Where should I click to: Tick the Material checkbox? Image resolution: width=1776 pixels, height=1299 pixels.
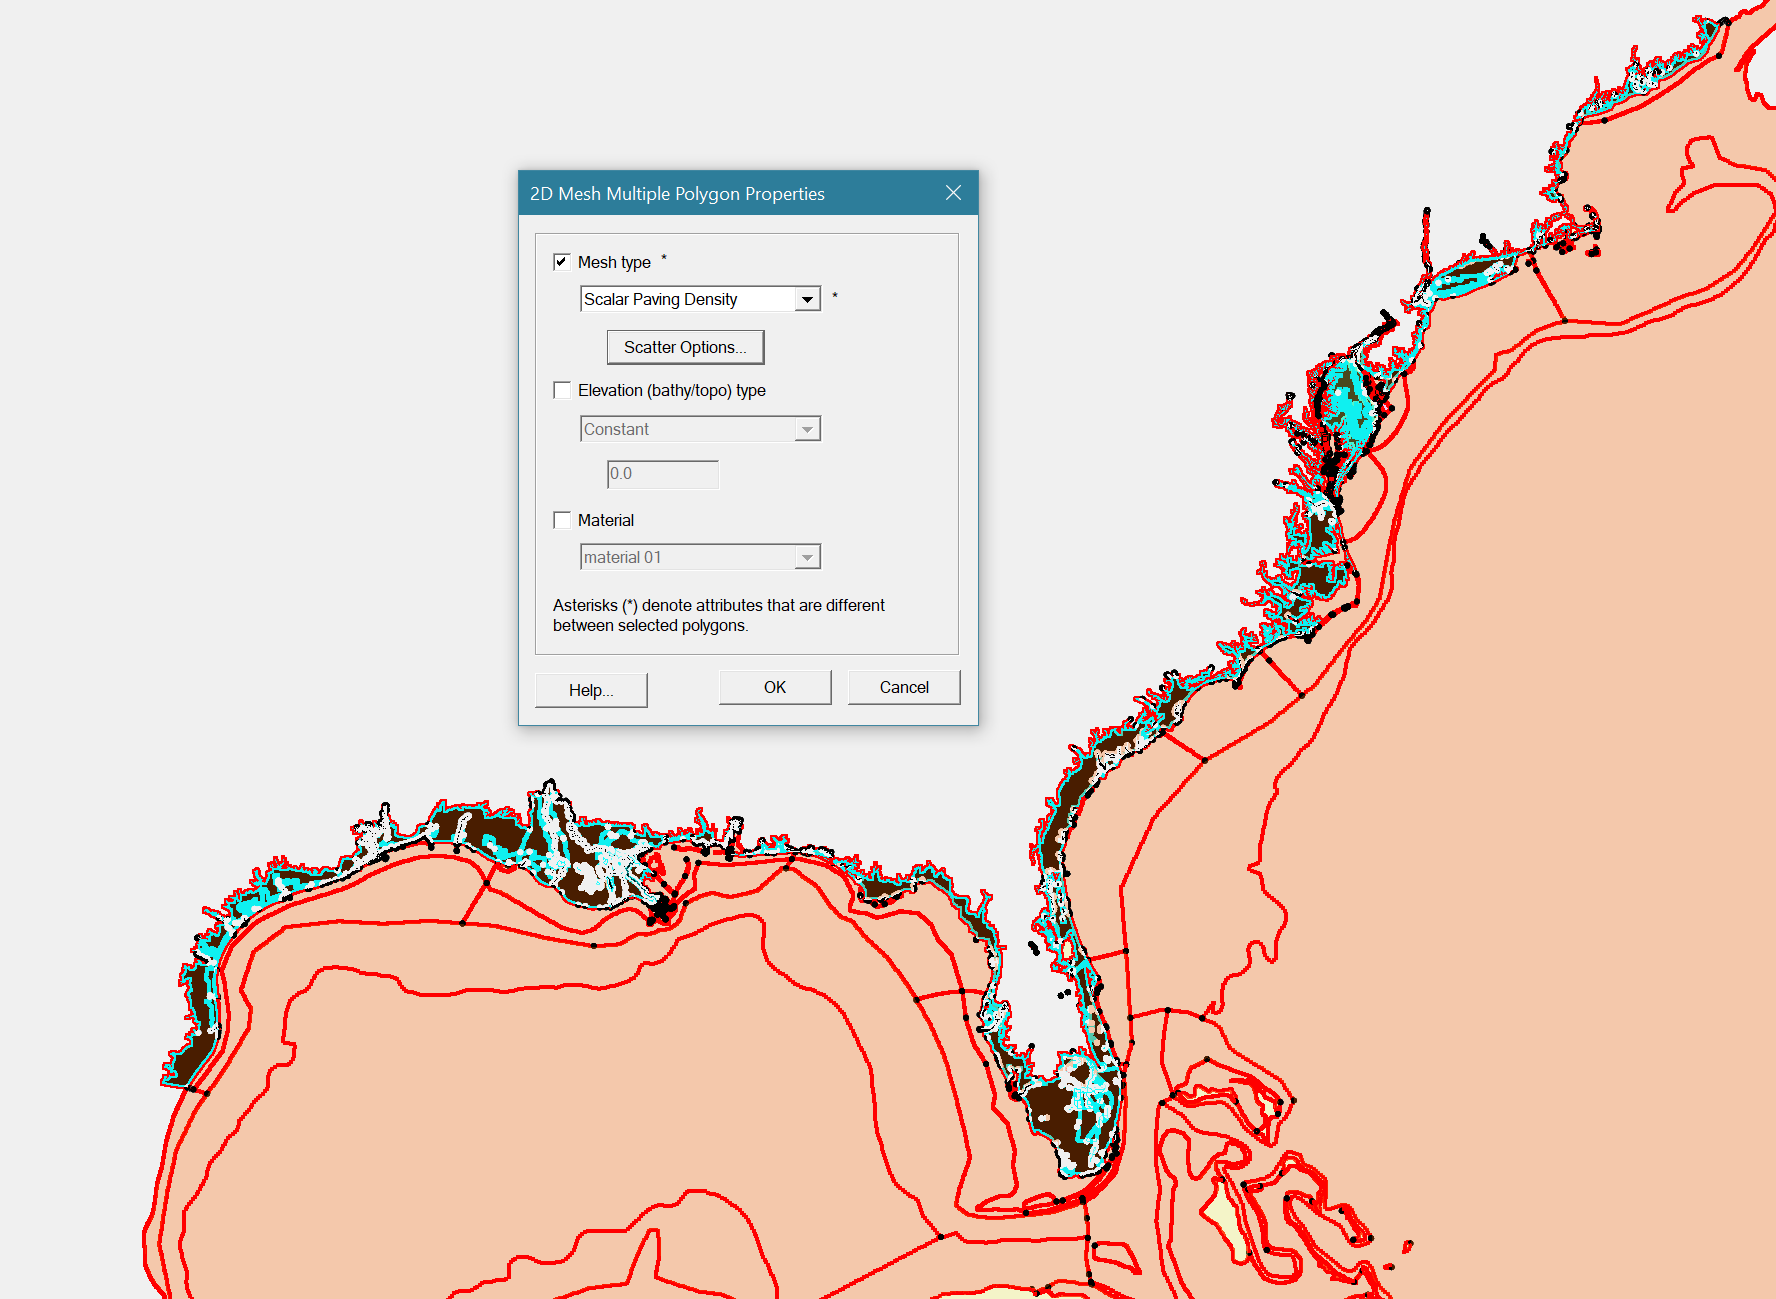coord(562,520)
